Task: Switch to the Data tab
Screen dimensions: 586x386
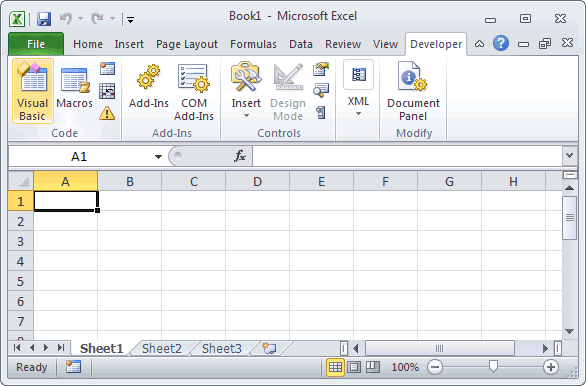Action: click(x=300, y=44)
